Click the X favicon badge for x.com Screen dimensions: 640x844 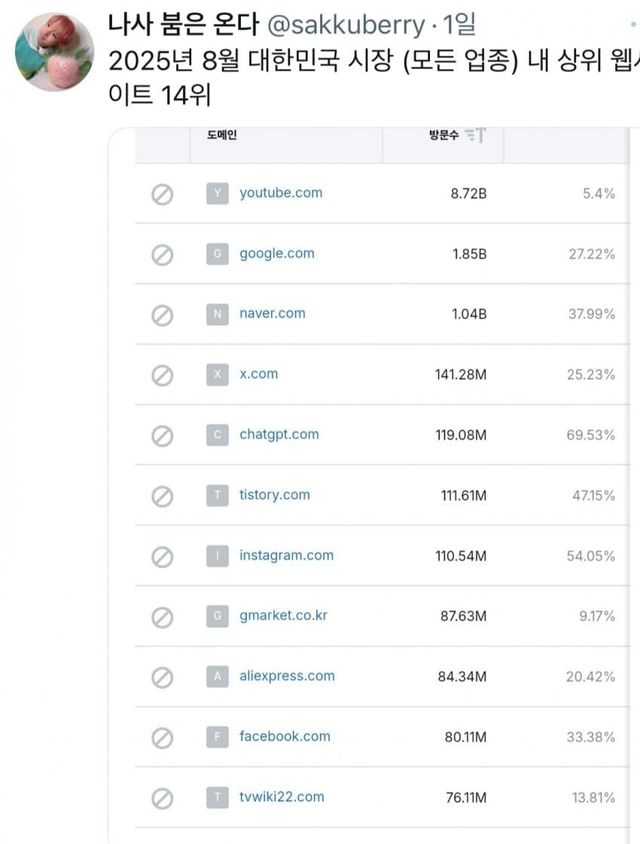217,375
